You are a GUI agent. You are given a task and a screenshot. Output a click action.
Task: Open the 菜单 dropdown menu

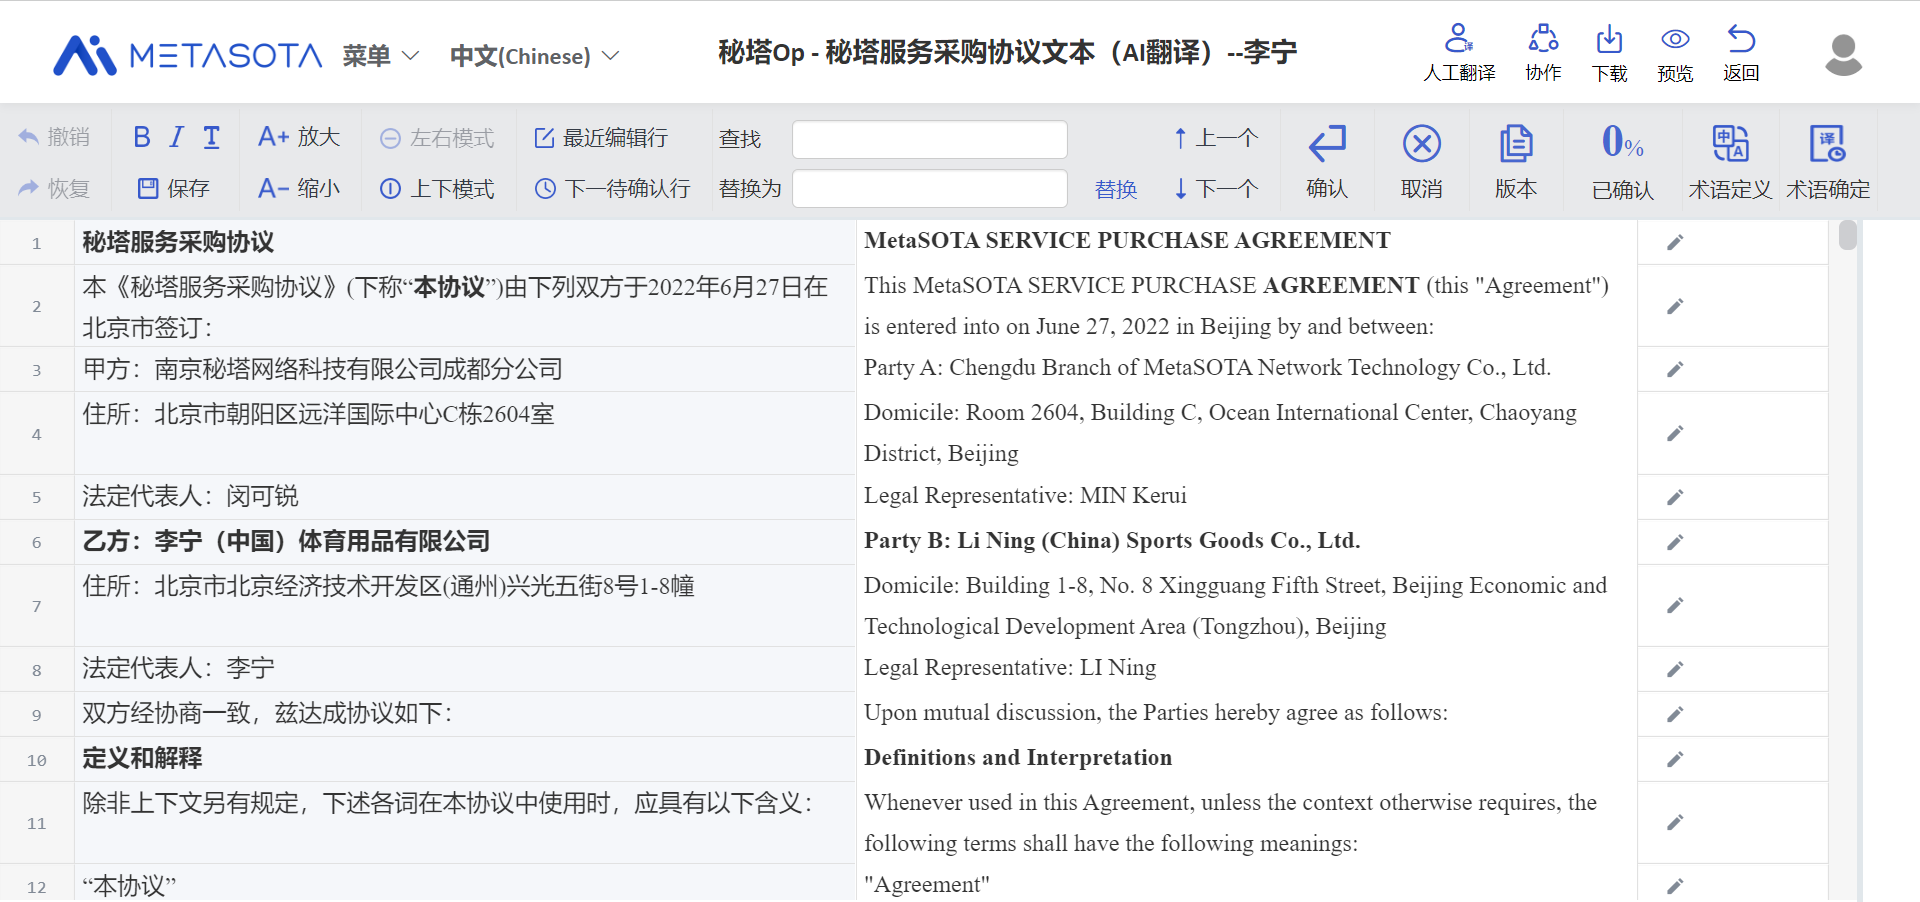[381, 56]
